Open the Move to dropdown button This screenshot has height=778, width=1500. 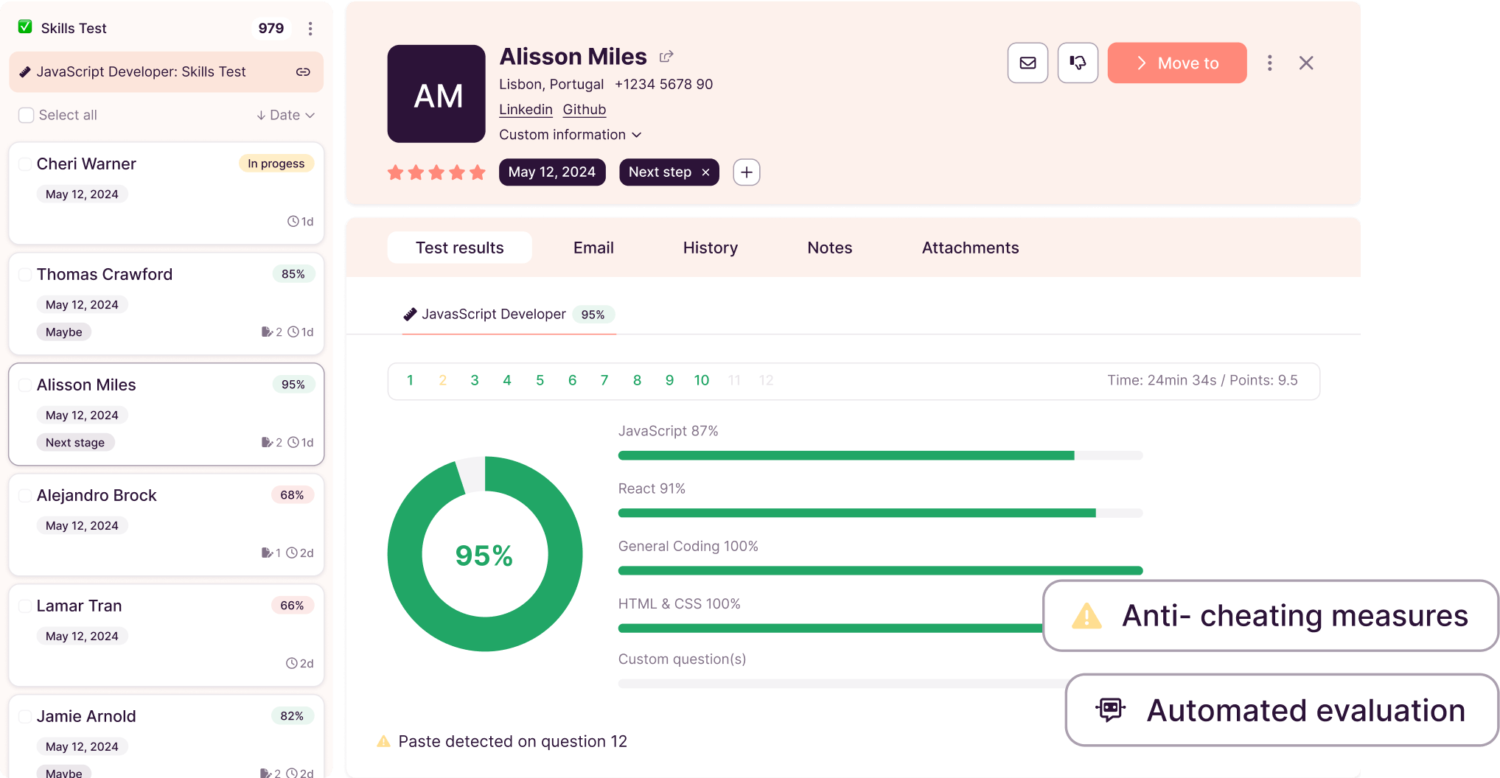click(x=1177, y=62)
